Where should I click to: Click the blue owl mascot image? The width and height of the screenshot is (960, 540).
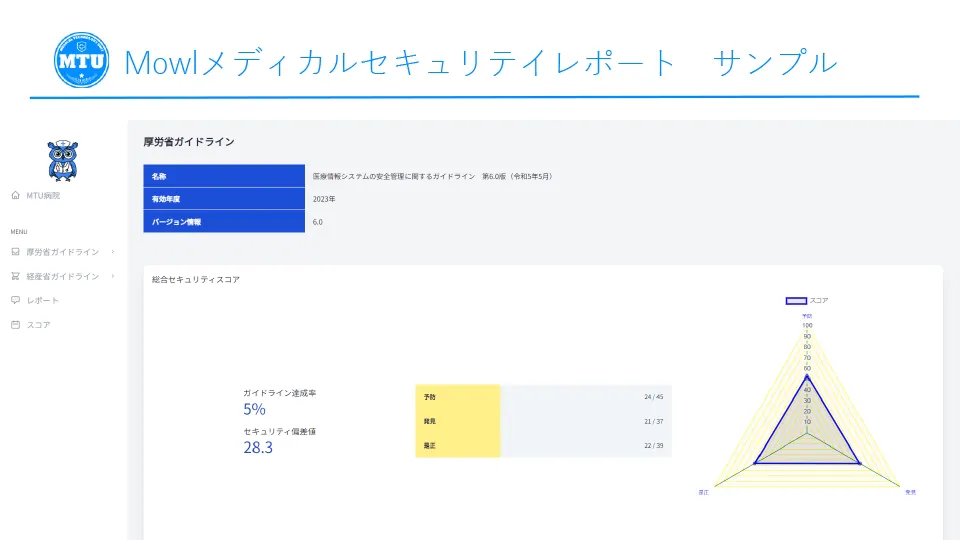pyautogui.click(x=63, y=160)
